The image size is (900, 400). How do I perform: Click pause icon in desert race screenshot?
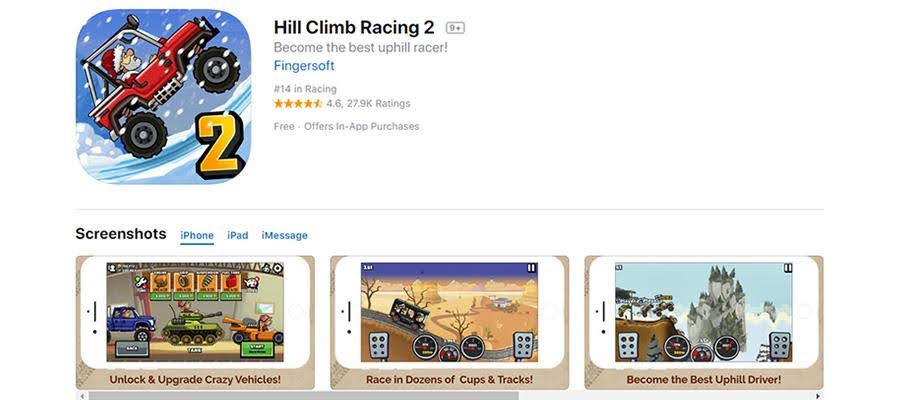(531, 268)
